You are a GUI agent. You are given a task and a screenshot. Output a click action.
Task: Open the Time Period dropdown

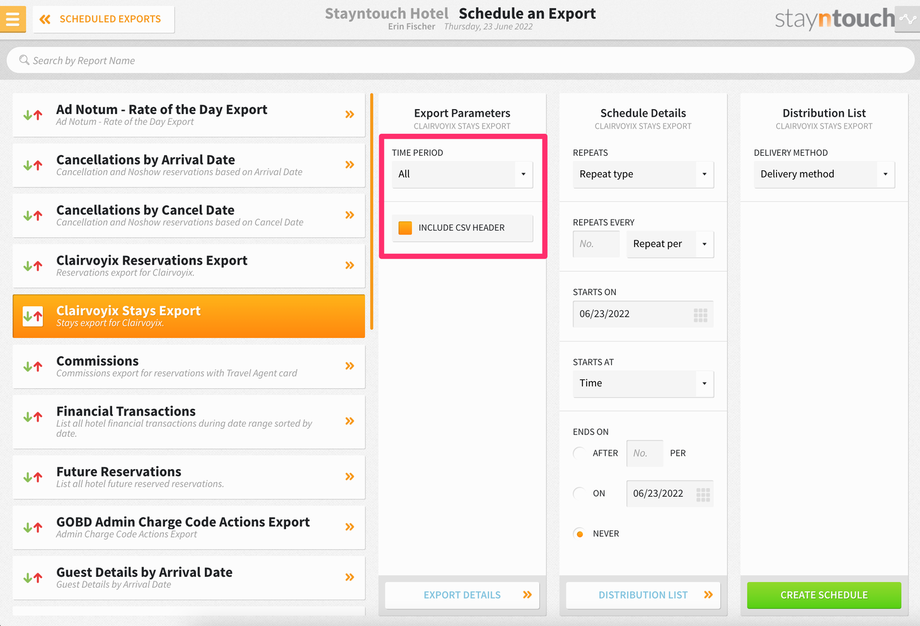point(462,174)
